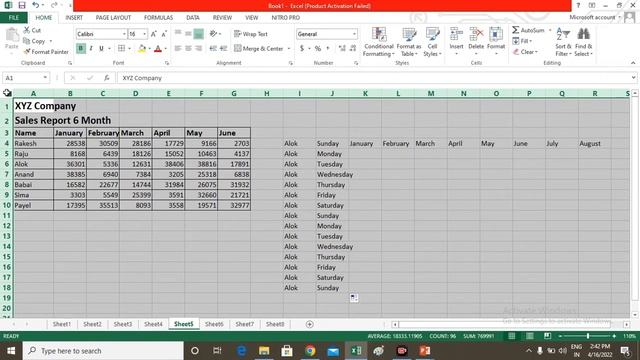This screenshot has width=640, height=360.
Task: Toggle Wrap Text
Action: click(x=251, y=34)
